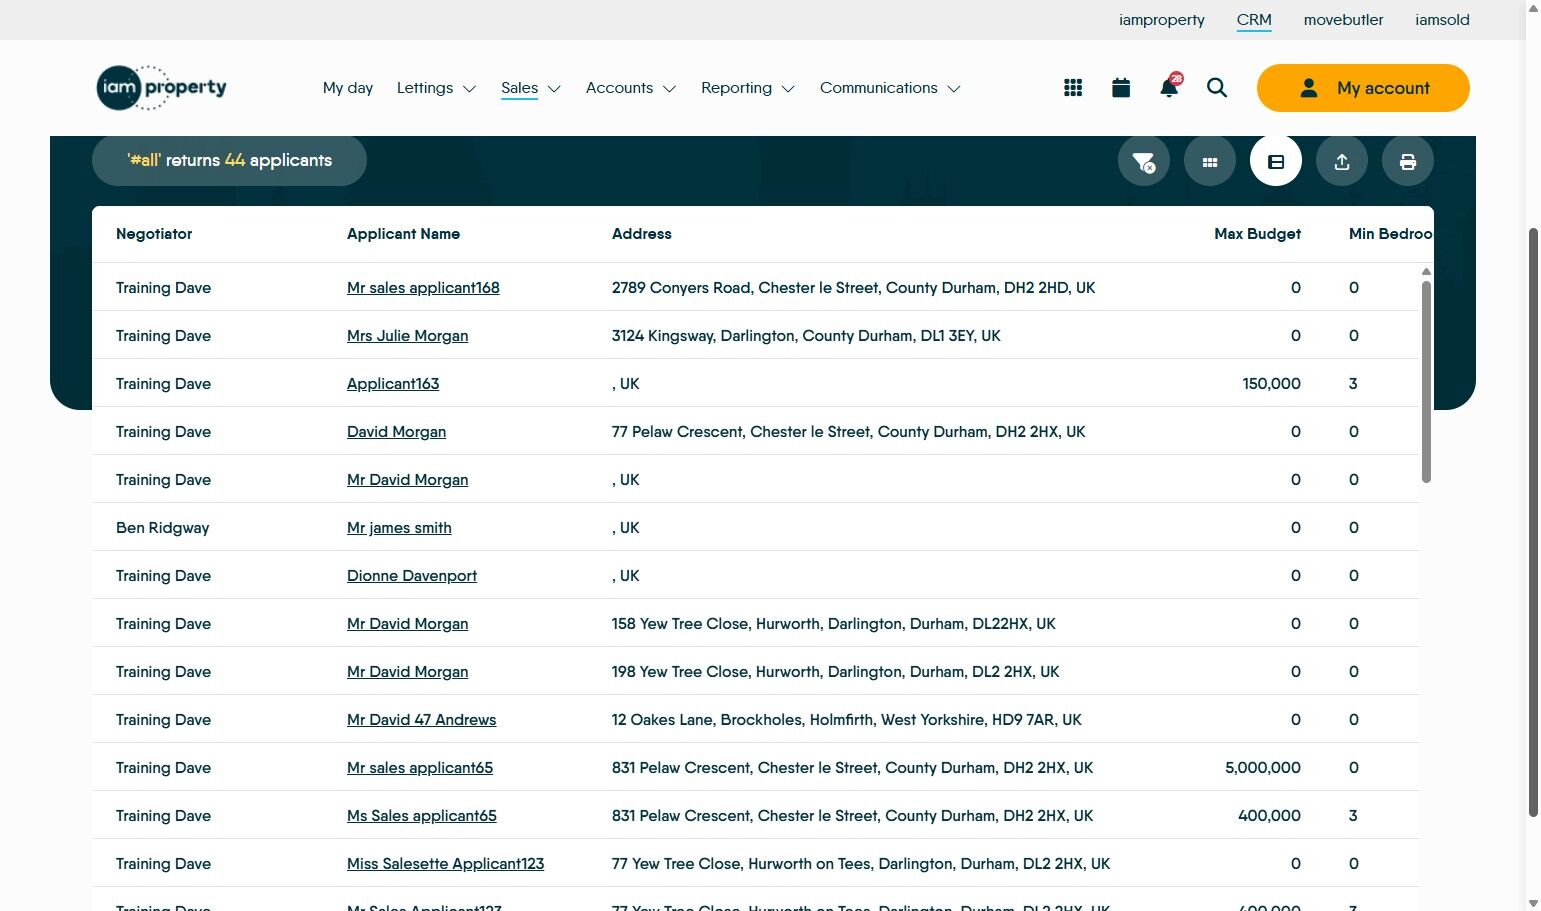This screenshot has width=1541, height=911.
Task: Open applicant Dionne Davenport
Action: point(412,576)
